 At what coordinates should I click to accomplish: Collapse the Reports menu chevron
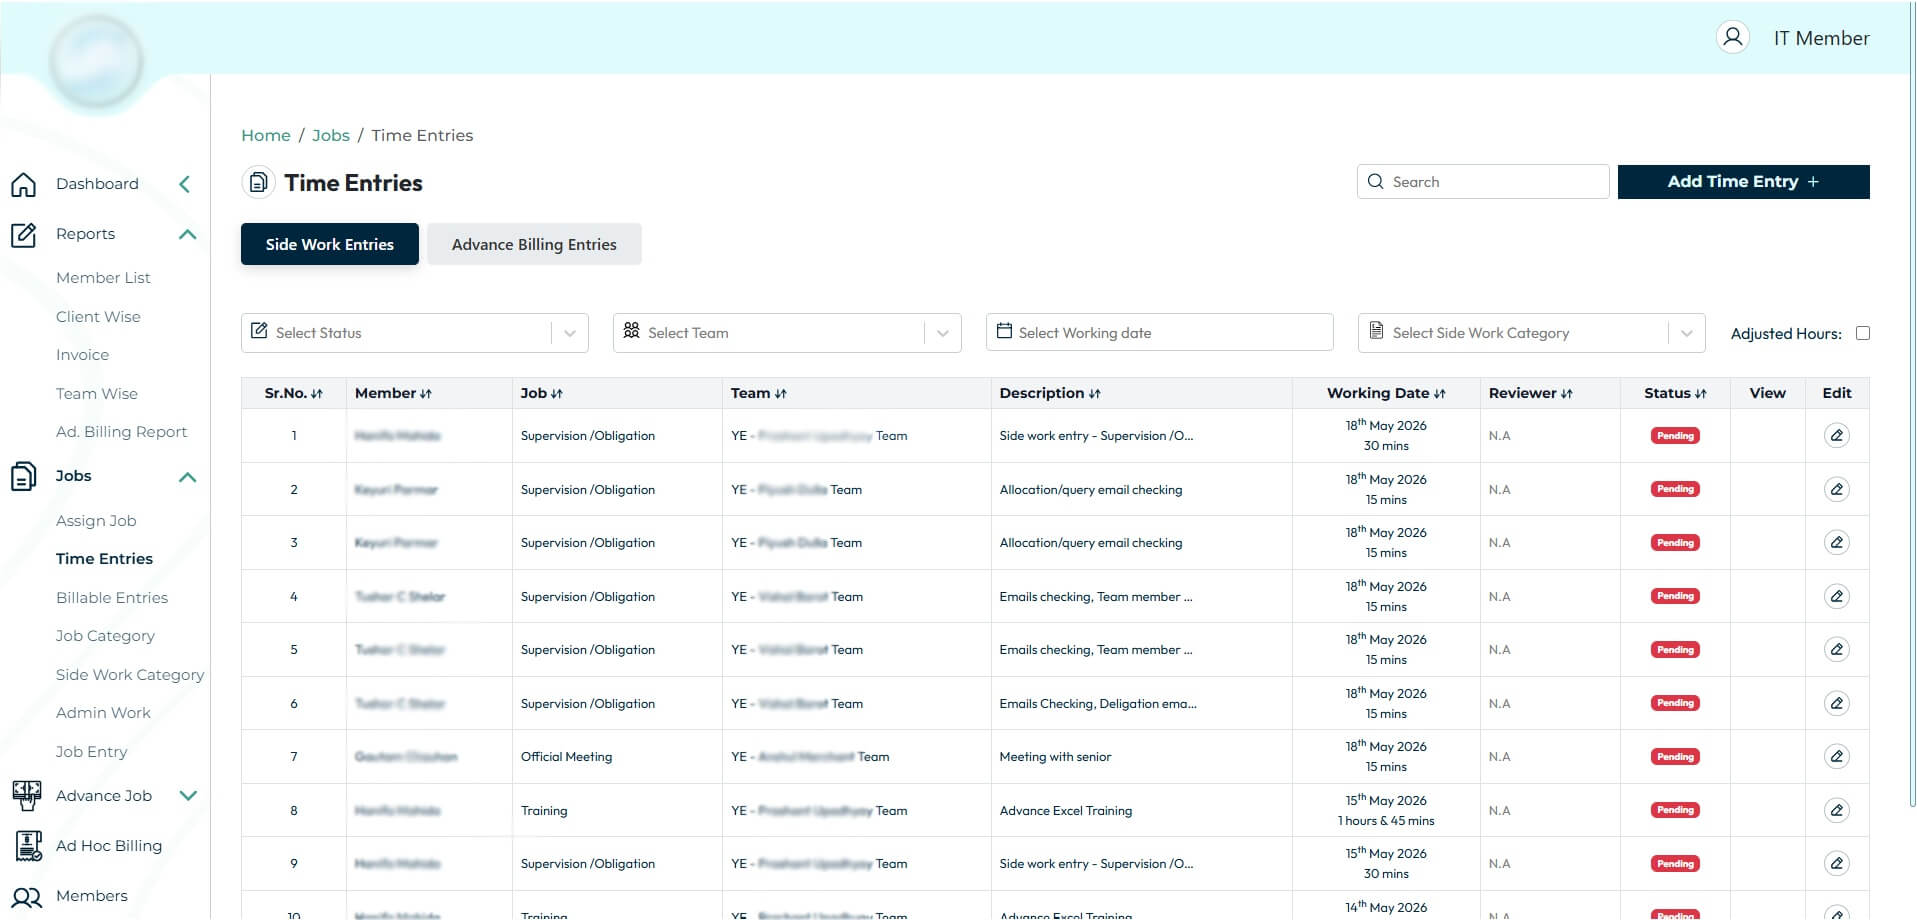coord(187,234)
